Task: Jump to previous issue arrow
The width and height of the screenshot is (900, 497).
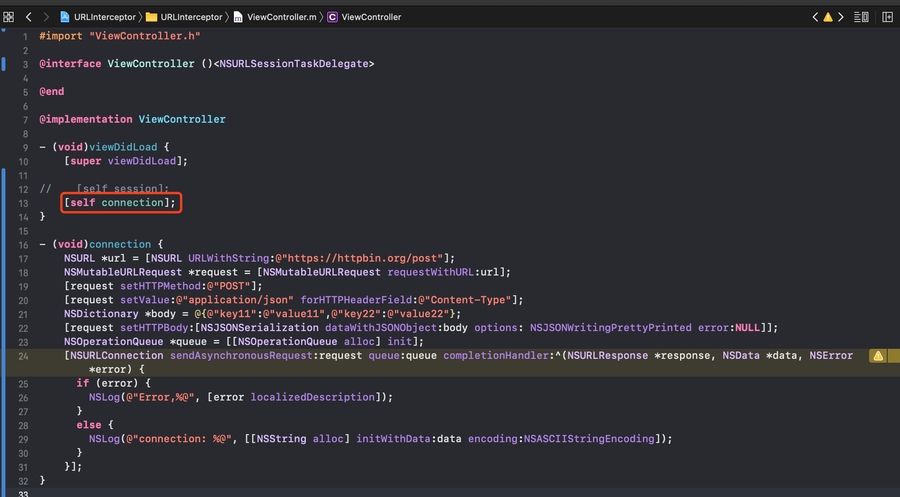Action: point(815,17)
